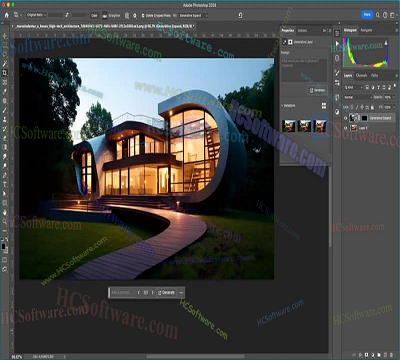
Task: Select the third variation thumbnail
Action: point(320,126)
